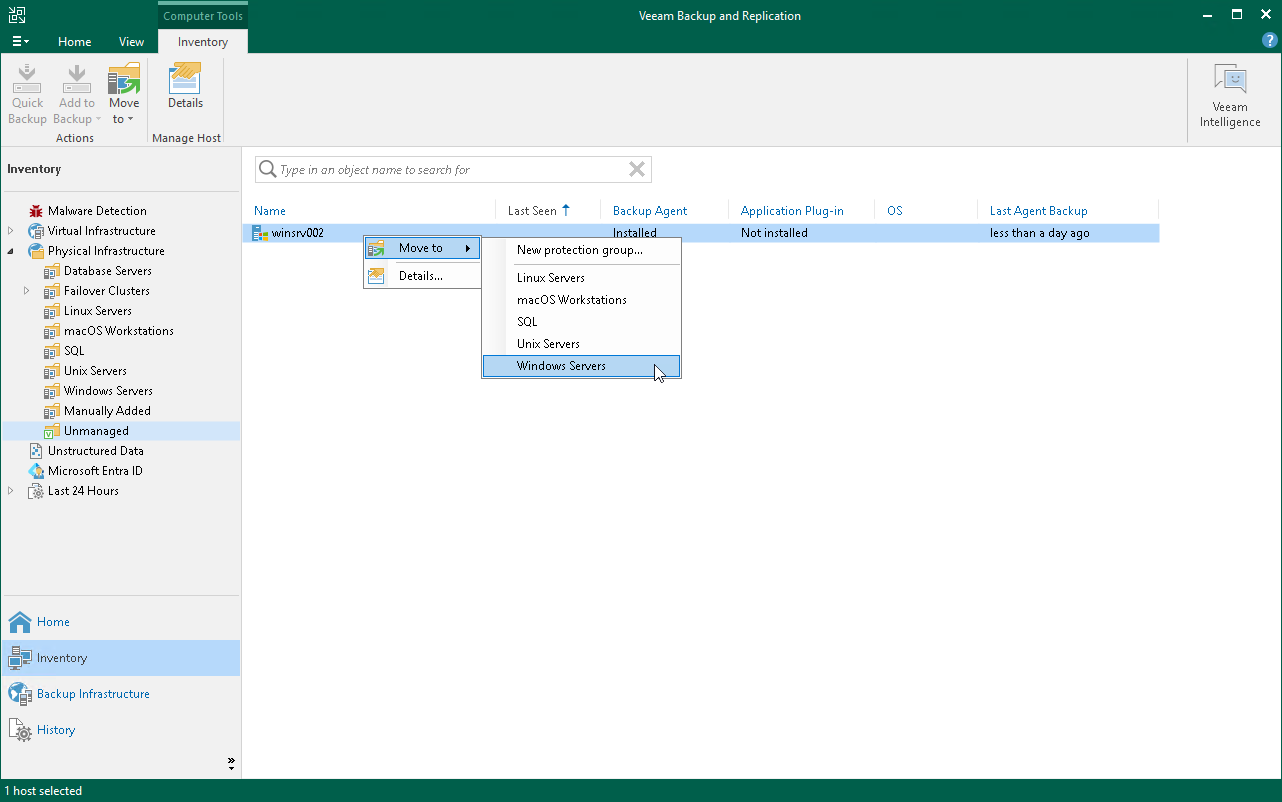Click the Linux Servers tree icon
The width and height of the screenshot is (1282, 802).
pos(52,311)
